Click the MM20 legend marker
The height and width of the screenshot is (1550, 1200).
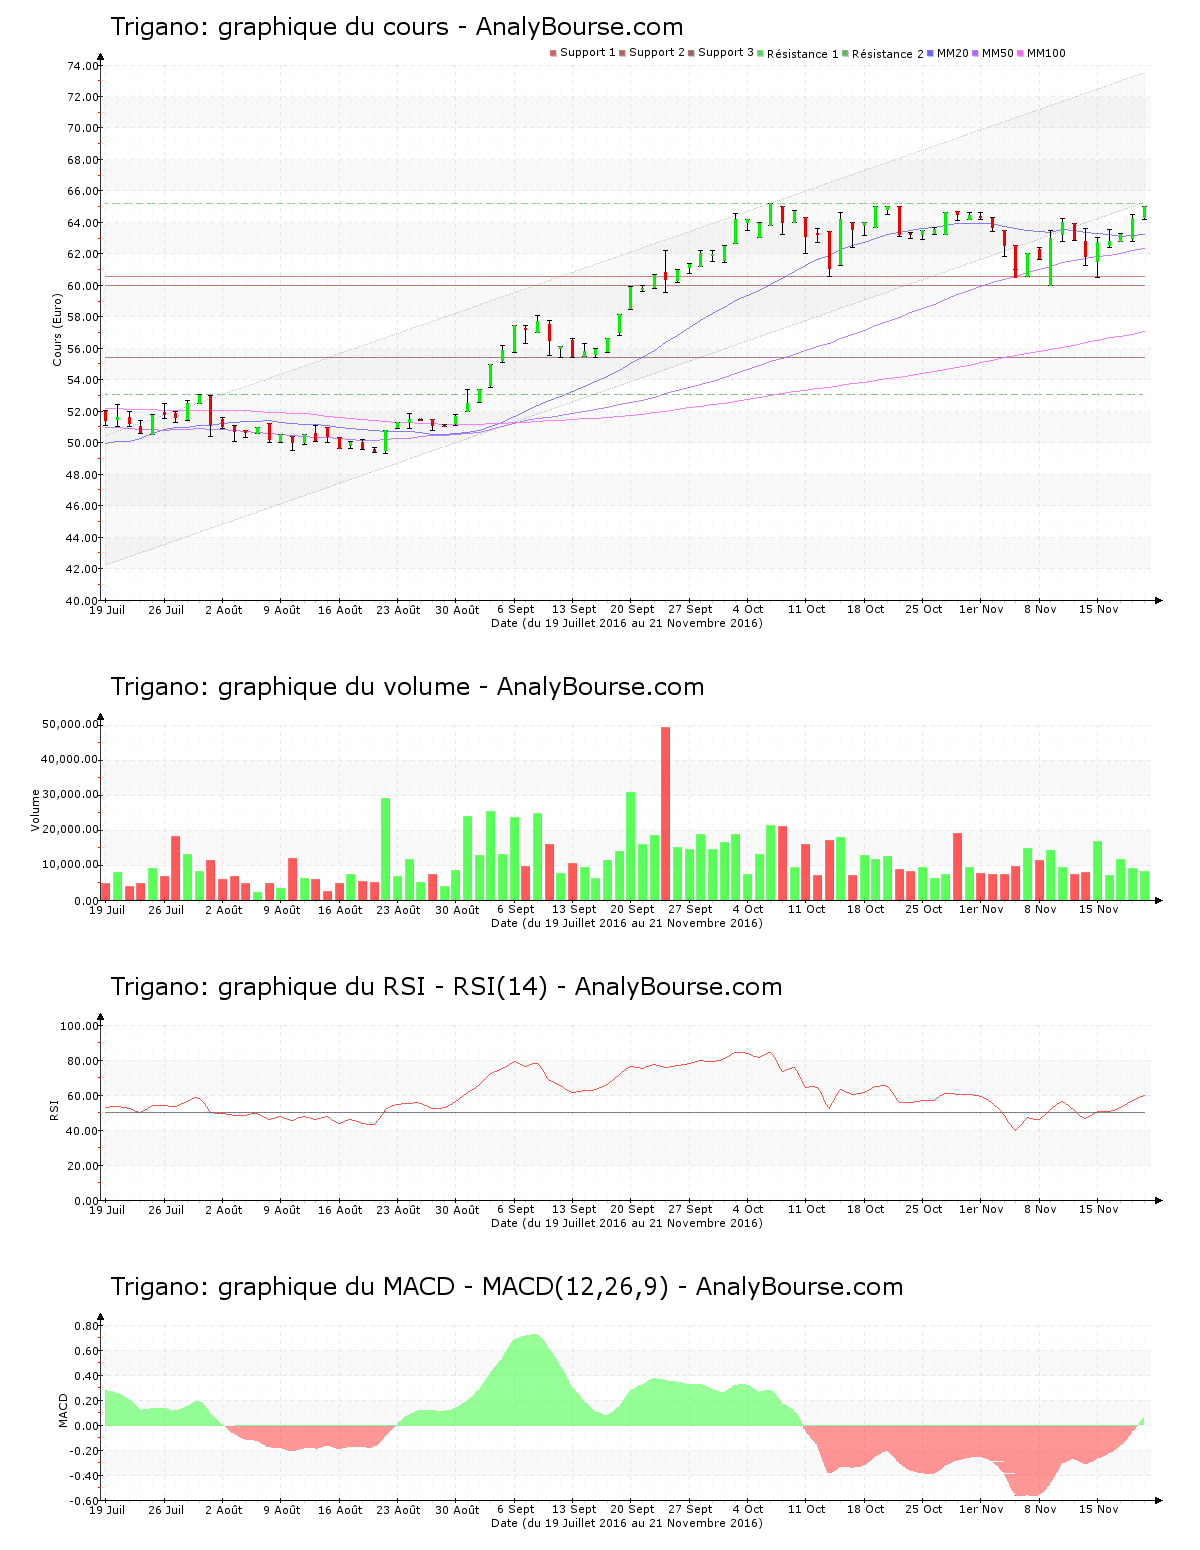(931, 53)
